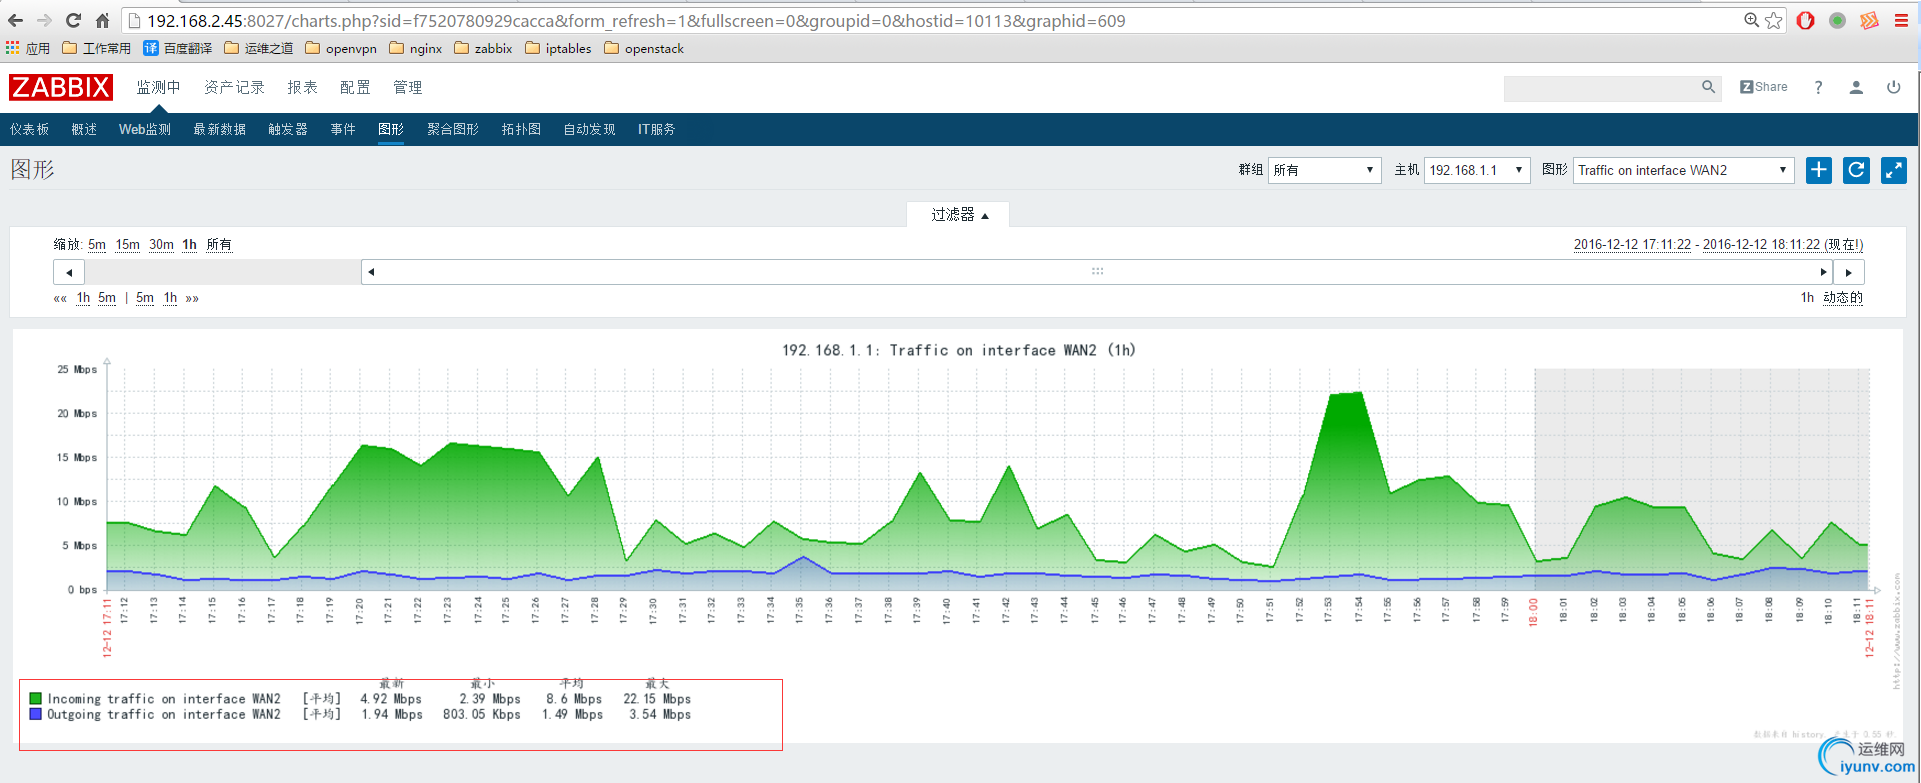1921x783 pixels.
Task: Go to the browser home page icon
Action: 102,20
